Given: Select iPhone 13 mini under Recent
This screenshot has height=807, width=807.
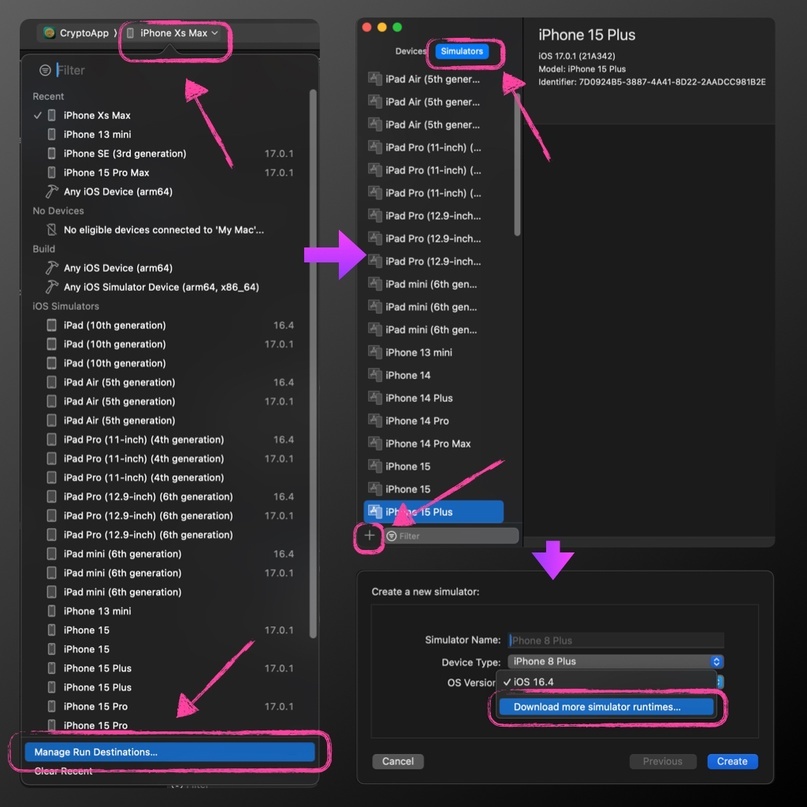Looking at the screenshot, I should [x=170, y=134].
